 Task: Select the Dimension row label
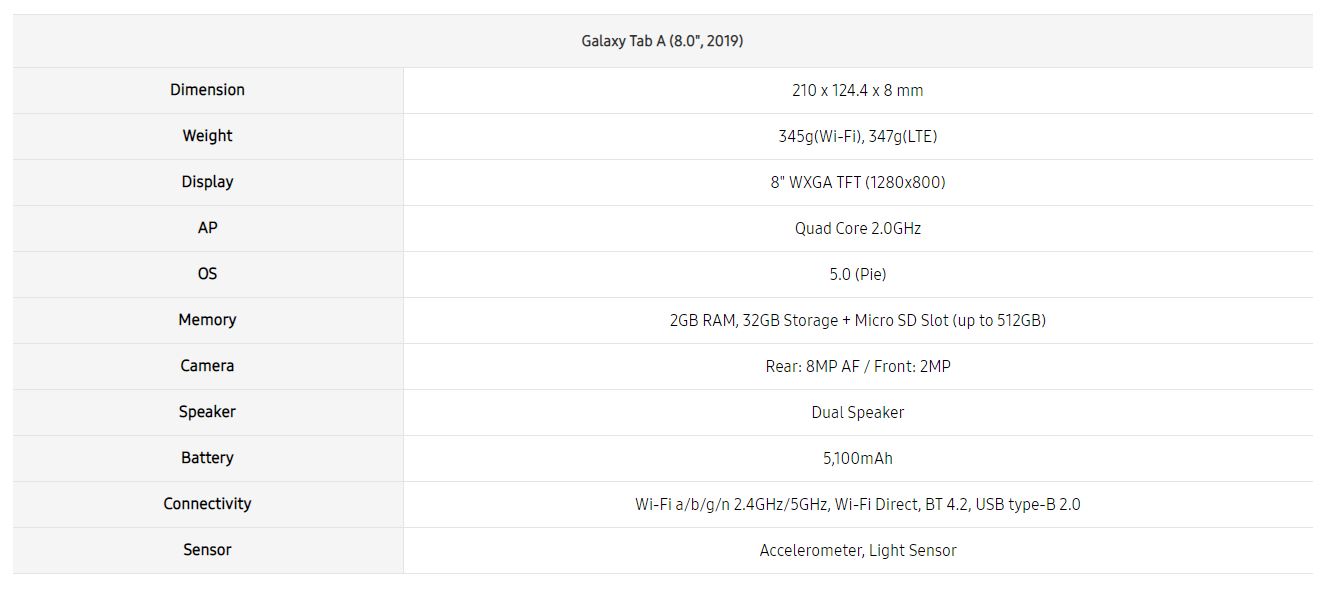pos(207,90)
